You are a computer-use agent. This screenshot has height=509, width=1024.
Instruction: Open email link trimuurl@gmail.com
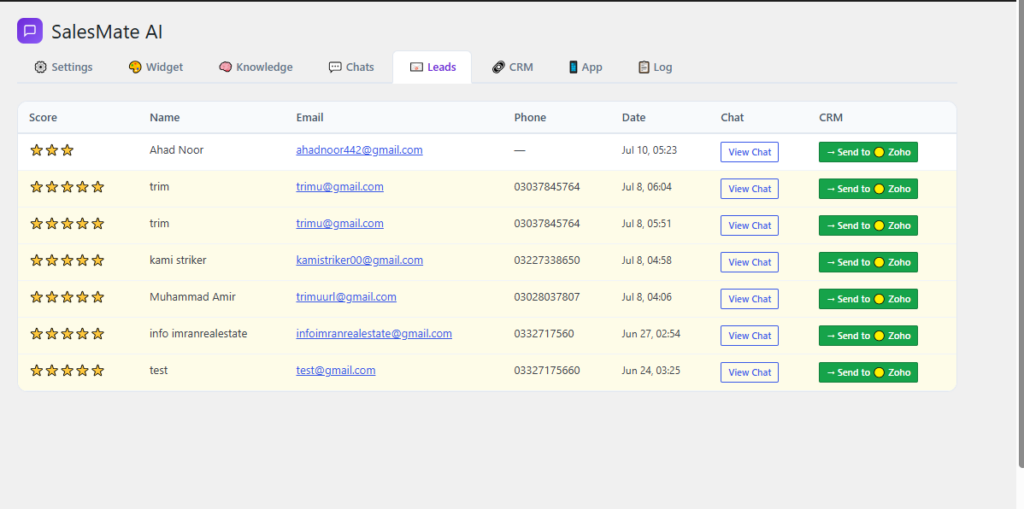[x=346, y=297]
